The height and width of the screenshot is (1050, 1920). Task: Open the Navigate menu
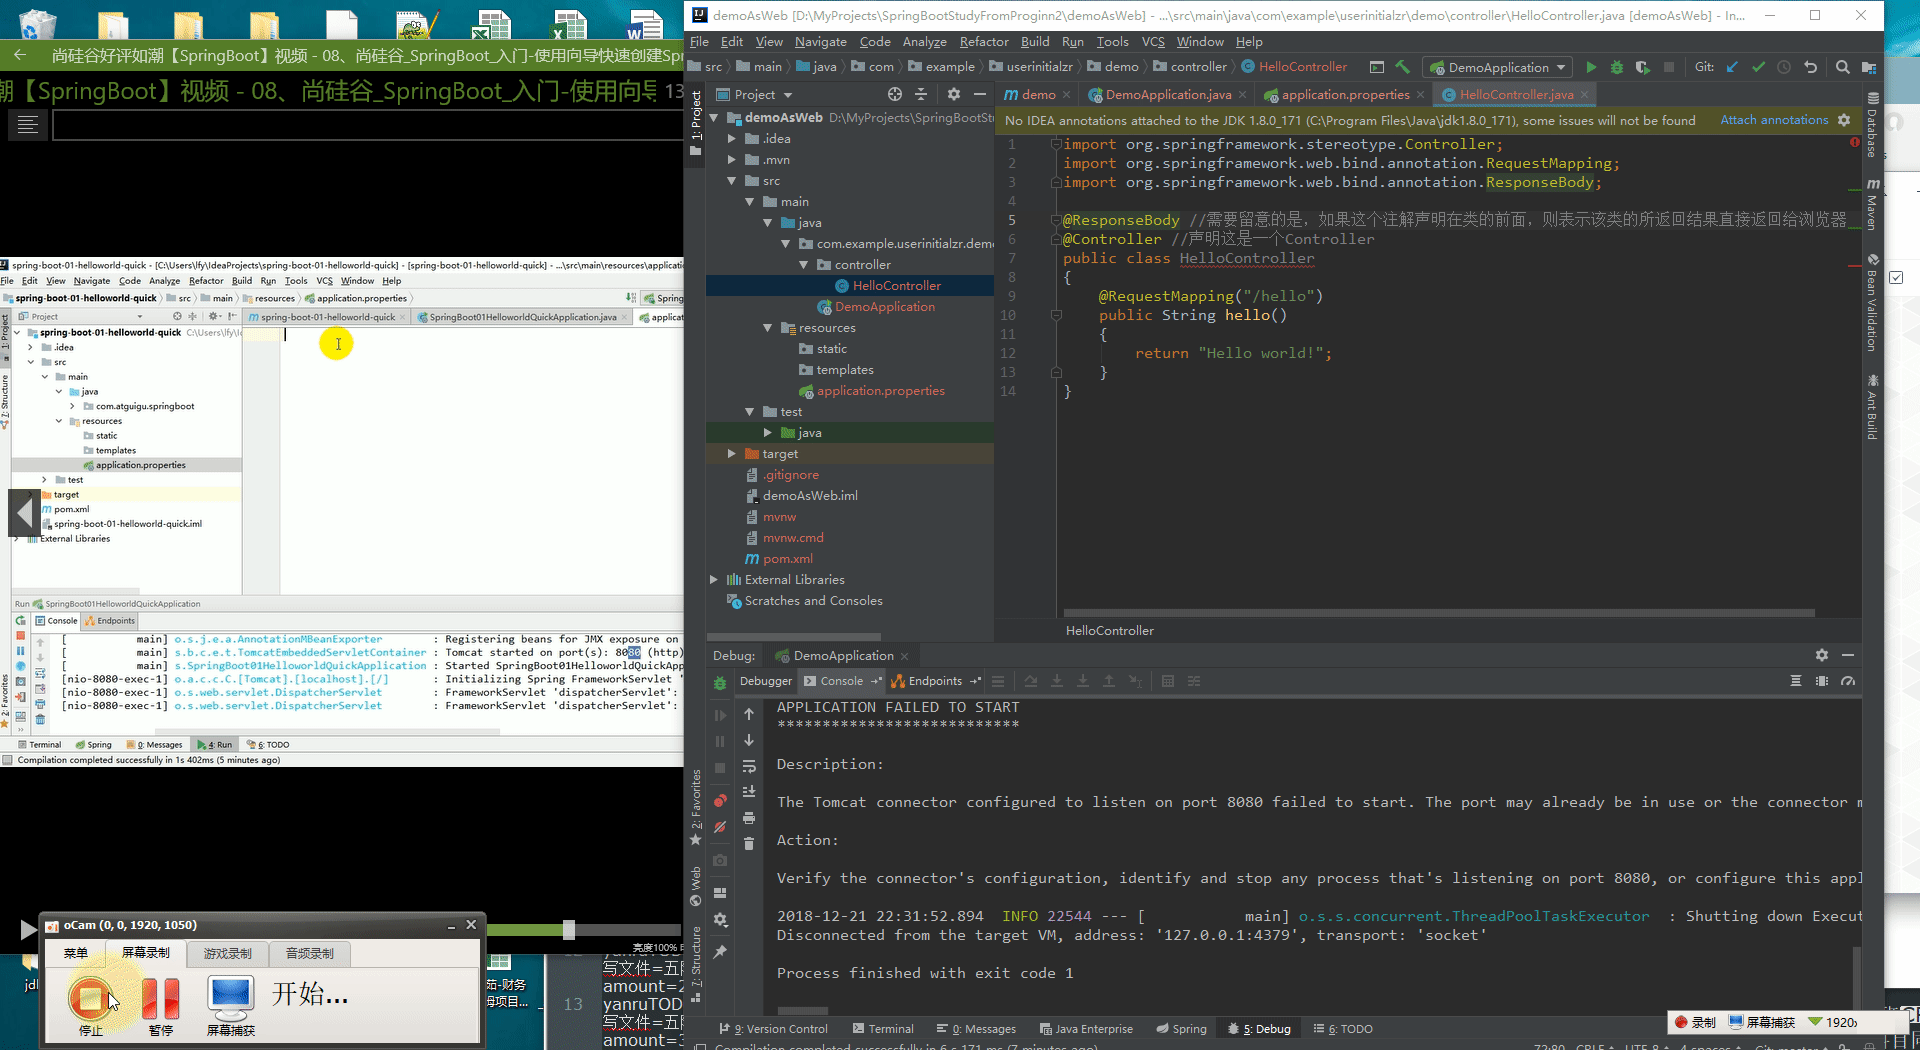point(820,42)
